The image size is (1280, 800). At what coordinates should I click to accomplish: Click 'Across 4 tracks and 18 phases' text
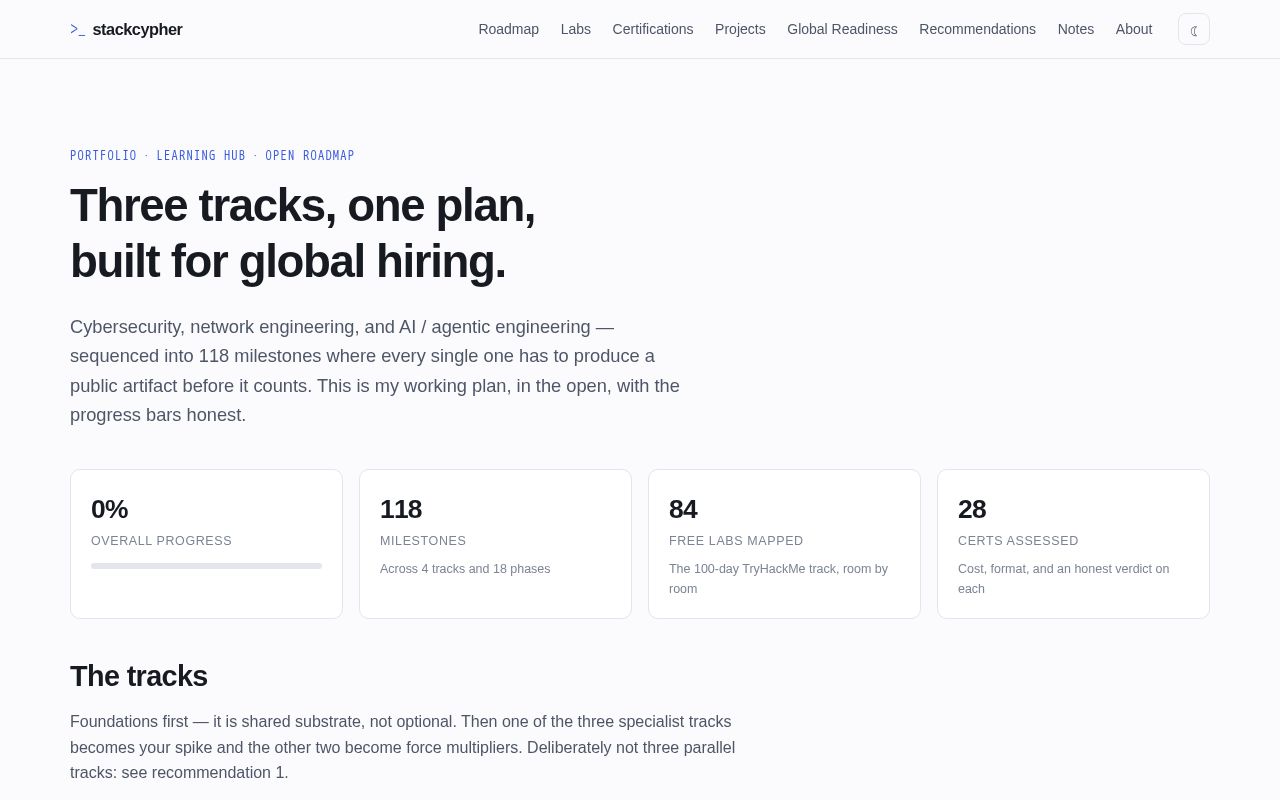click(x=465, y=569)
